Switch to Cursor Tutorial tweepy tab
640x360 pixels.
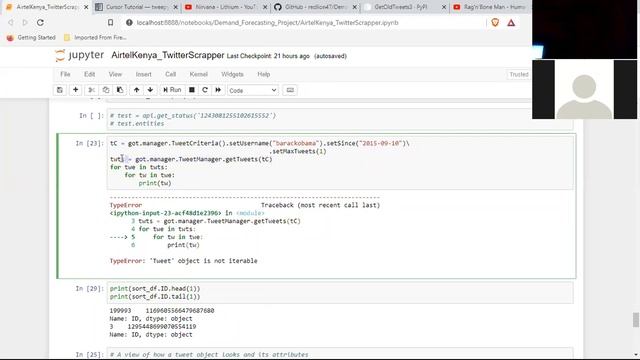point(136,7)
